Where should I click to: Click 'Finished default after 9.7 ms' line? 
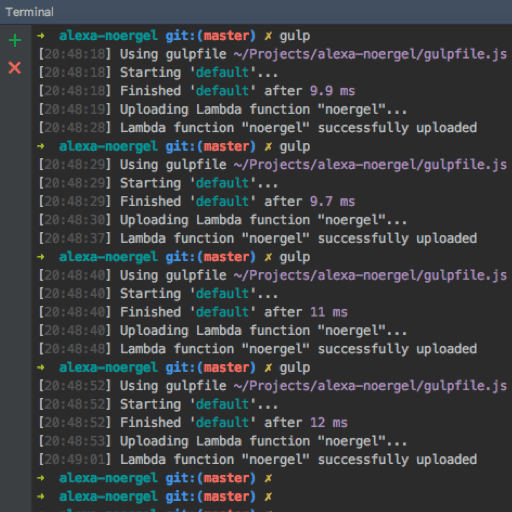(x=197, y=201)
